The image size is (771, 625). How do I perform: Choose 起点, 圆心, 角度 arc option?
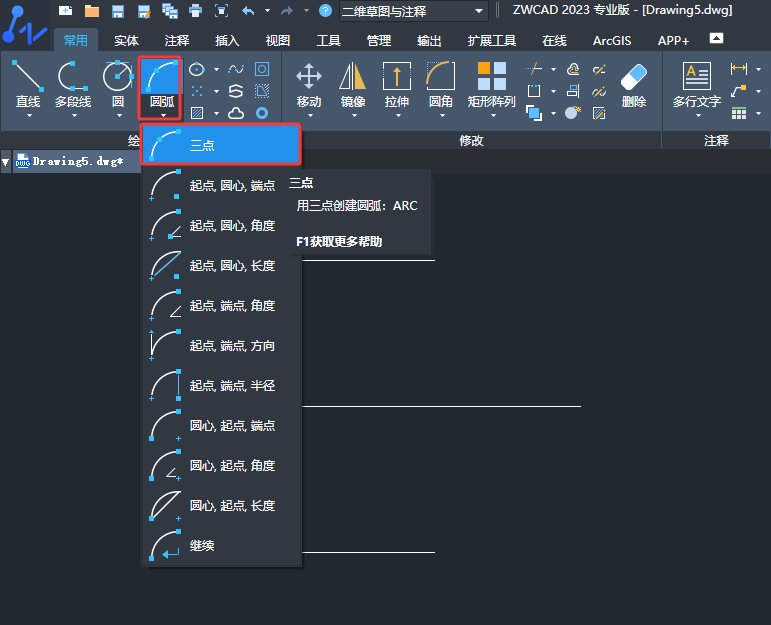[x=221, y=225]
